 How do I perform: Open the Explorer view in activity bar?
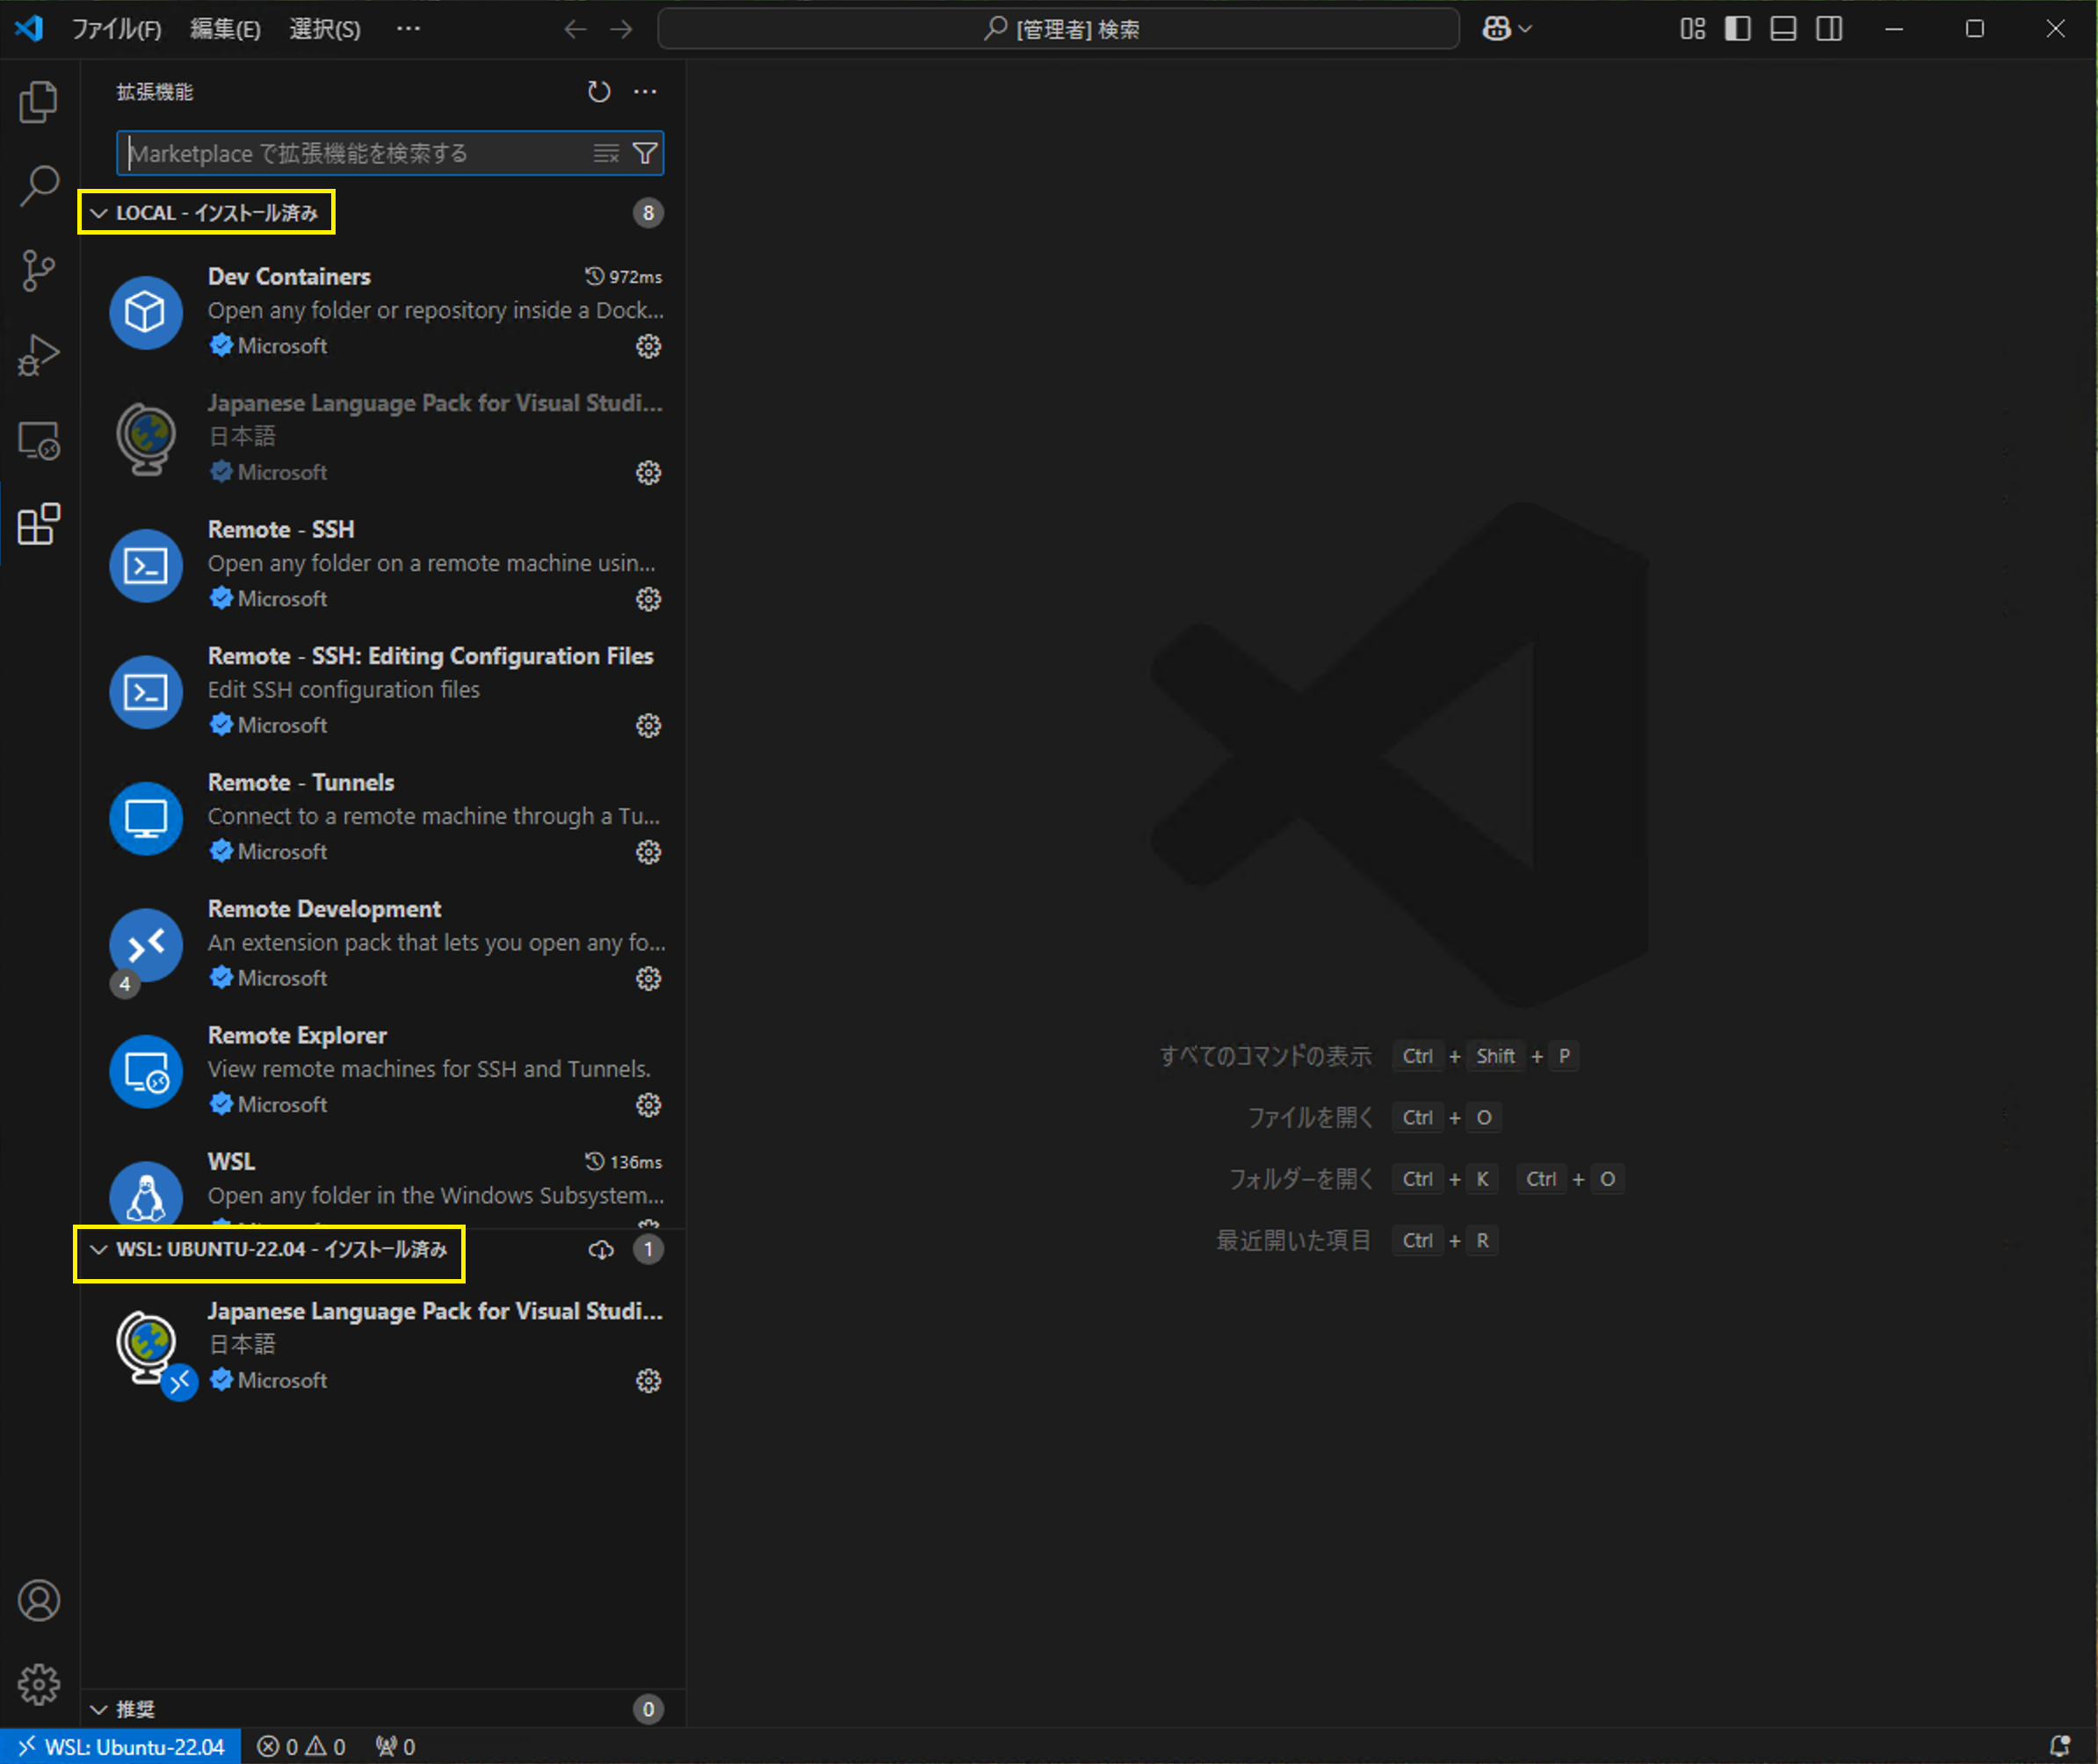click(39, 102)
